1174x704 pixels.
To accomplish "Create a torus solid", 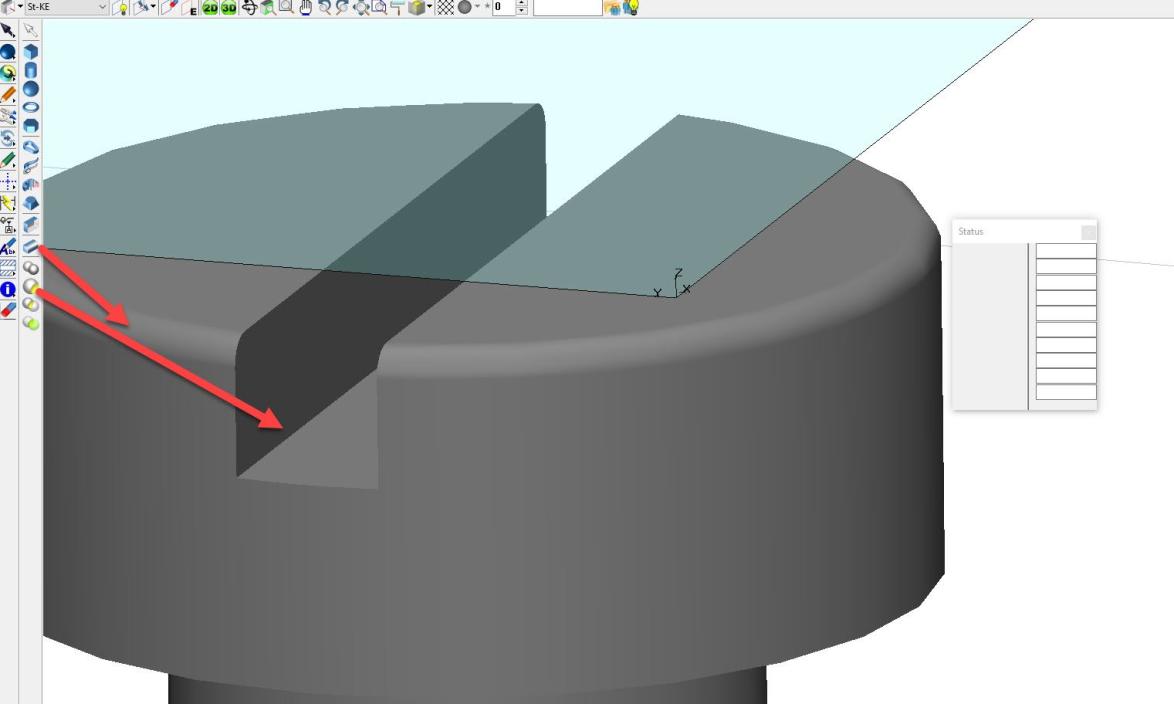I will pyautogui.click(x=30, y=108).
